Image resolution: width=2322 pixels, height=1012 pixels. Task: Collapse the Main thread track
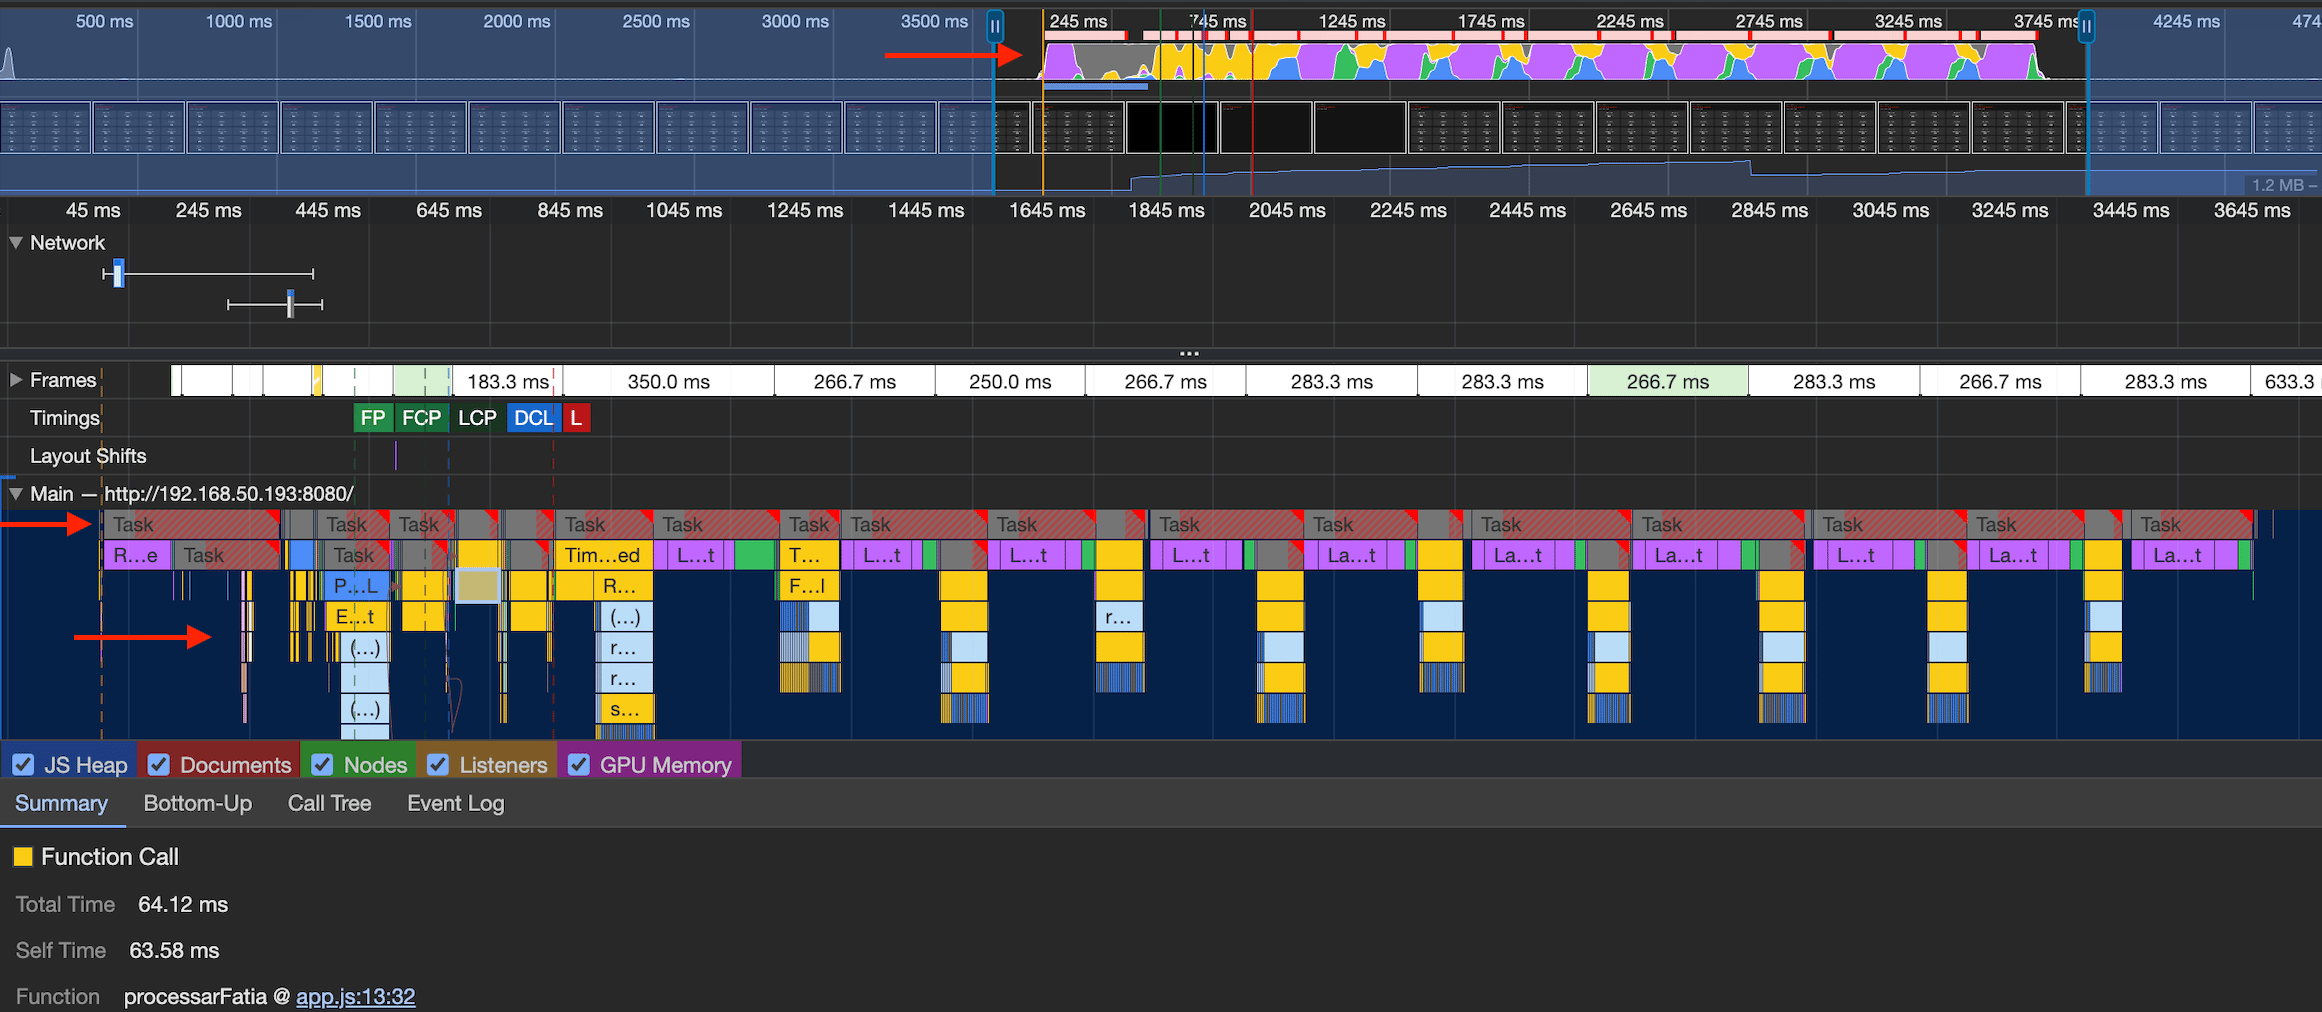[16, 494]
